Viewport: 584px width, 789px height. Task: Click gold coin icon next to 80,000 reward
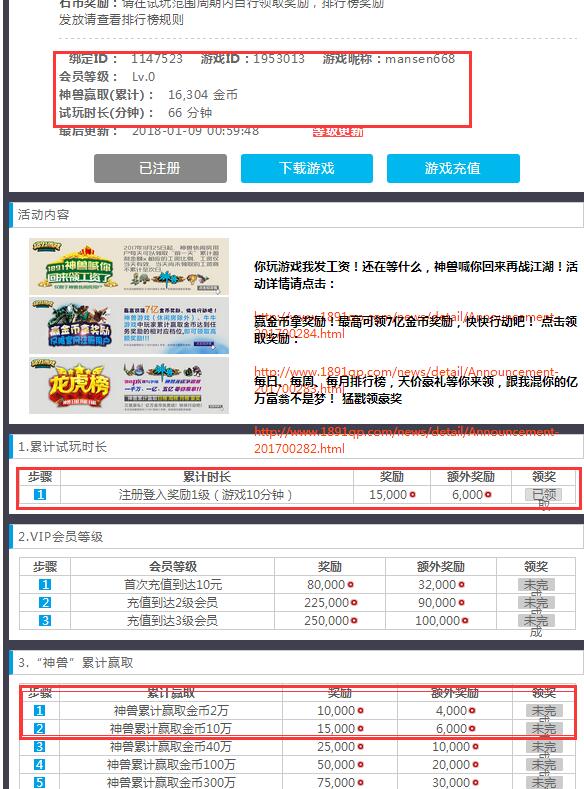[x=351, y=585]
